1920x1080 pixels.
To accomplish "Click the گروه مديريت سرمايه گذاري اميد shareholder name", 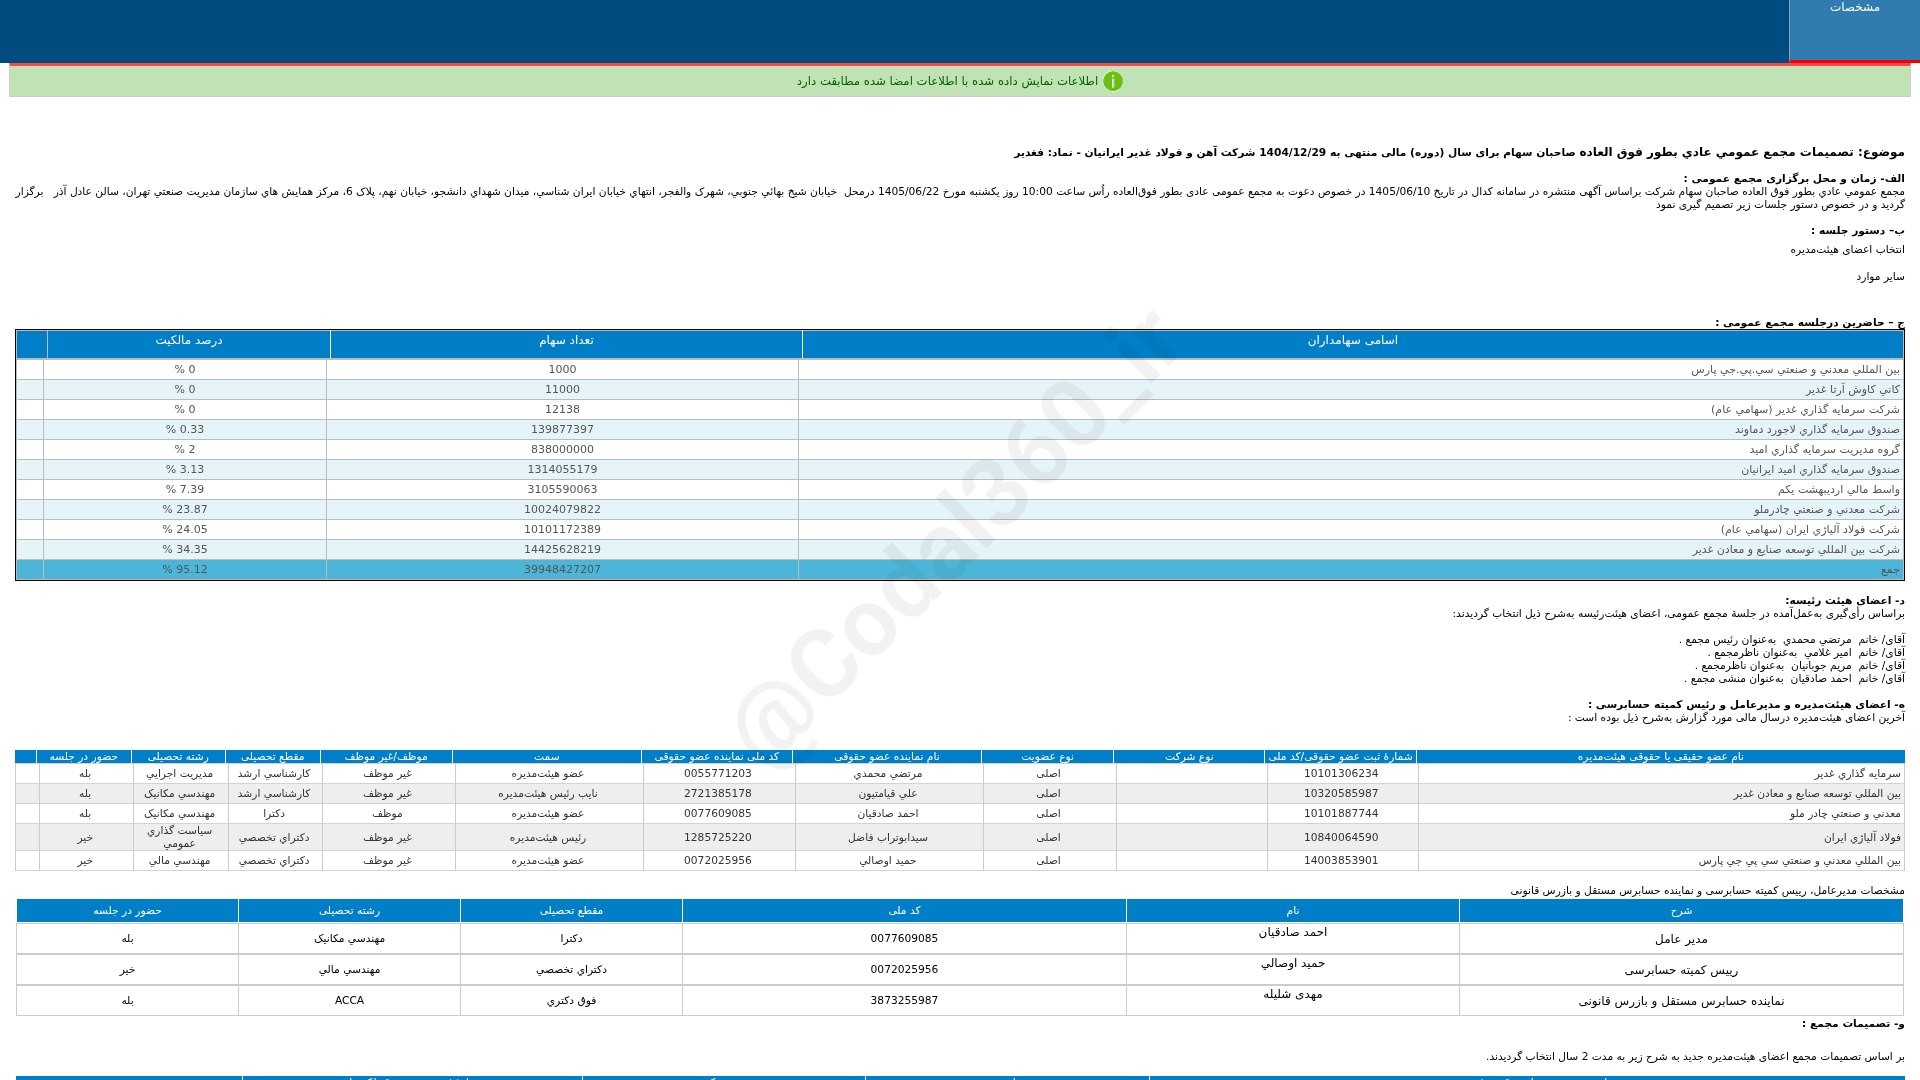I will coord(1824,449).
